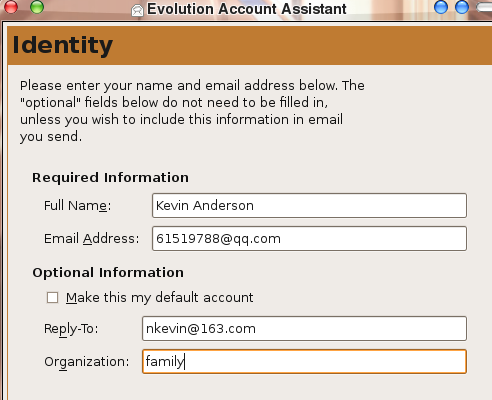Screen dimensions: 492x400
Task: Click the Email Address label
Action: [91, 239]
